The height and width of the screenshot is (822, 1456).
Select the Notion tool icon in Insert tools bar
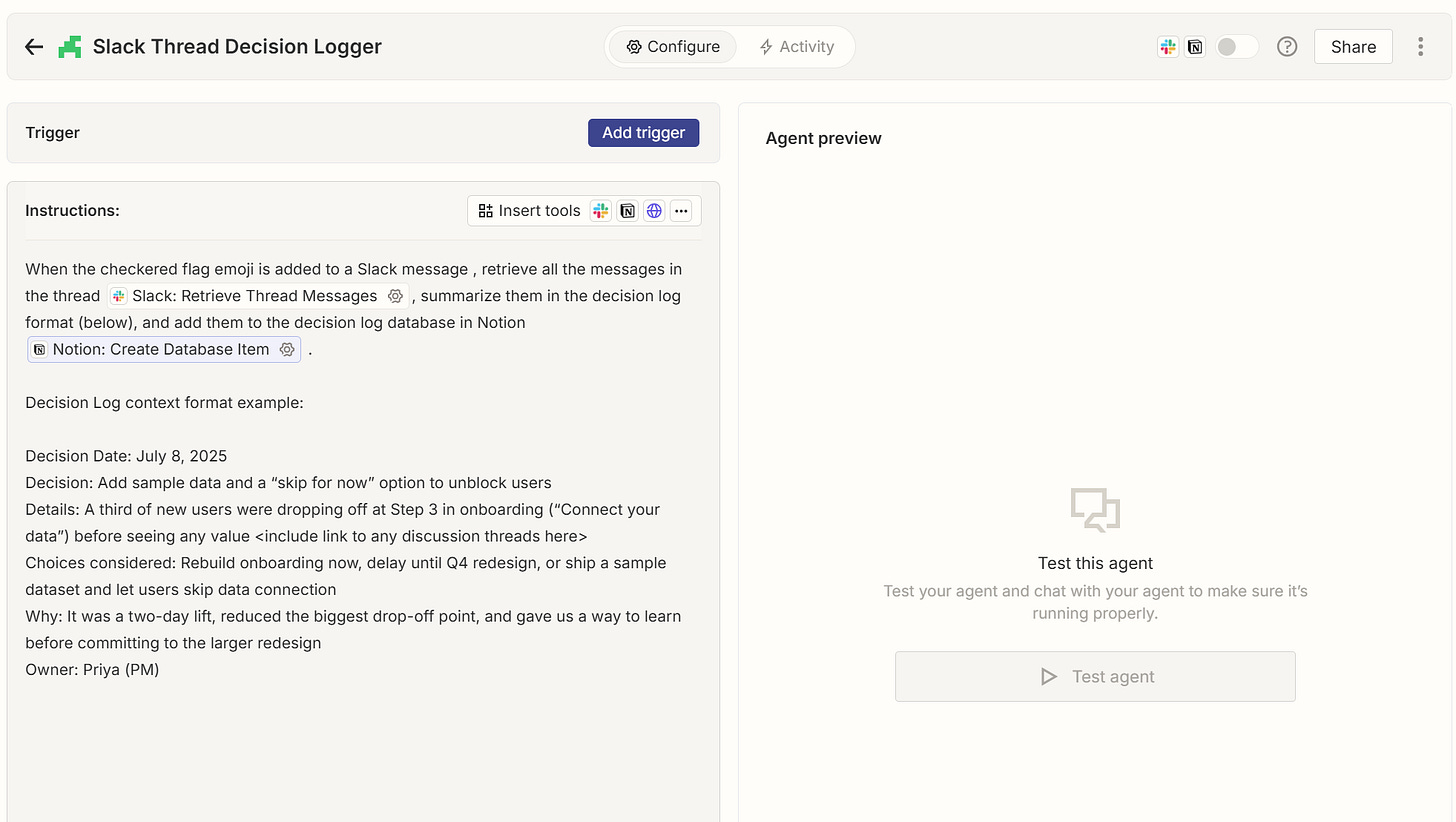click(x=627, y=211)
